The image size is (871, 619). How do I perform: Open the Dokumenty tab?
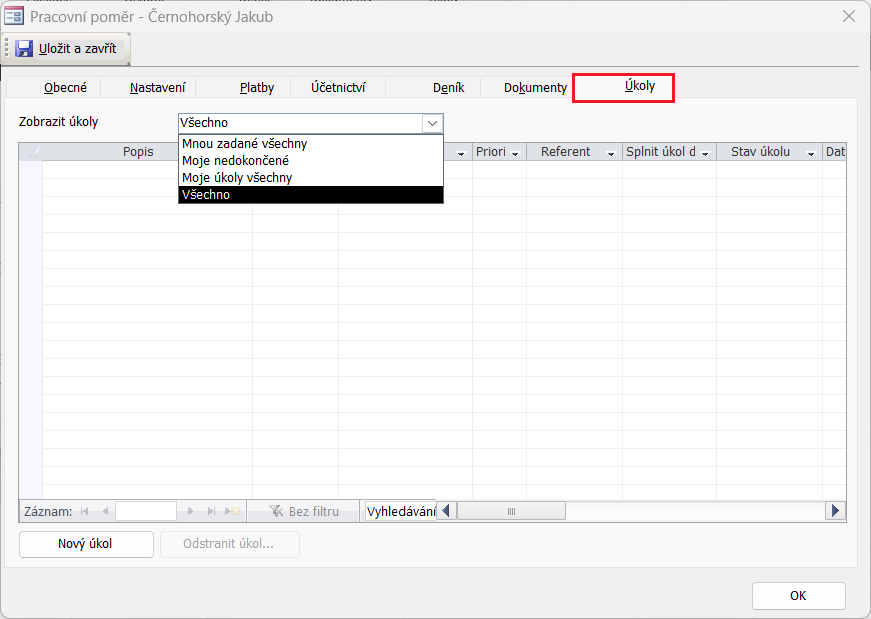point(535,87)
